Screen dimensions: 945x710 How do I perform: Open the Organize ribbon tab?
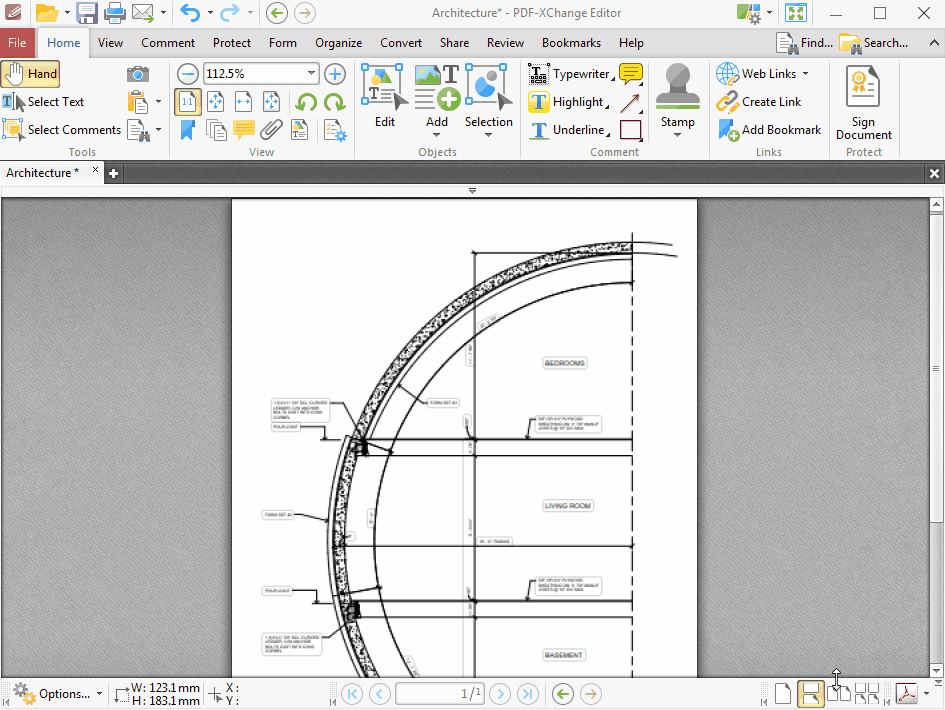(x=338, y=43)
